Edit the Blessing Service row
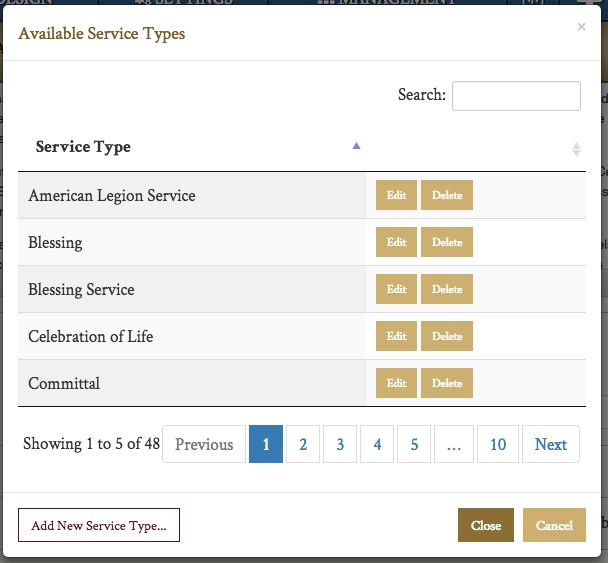Screen dimensions: 608x563 (x=396, y=290)
